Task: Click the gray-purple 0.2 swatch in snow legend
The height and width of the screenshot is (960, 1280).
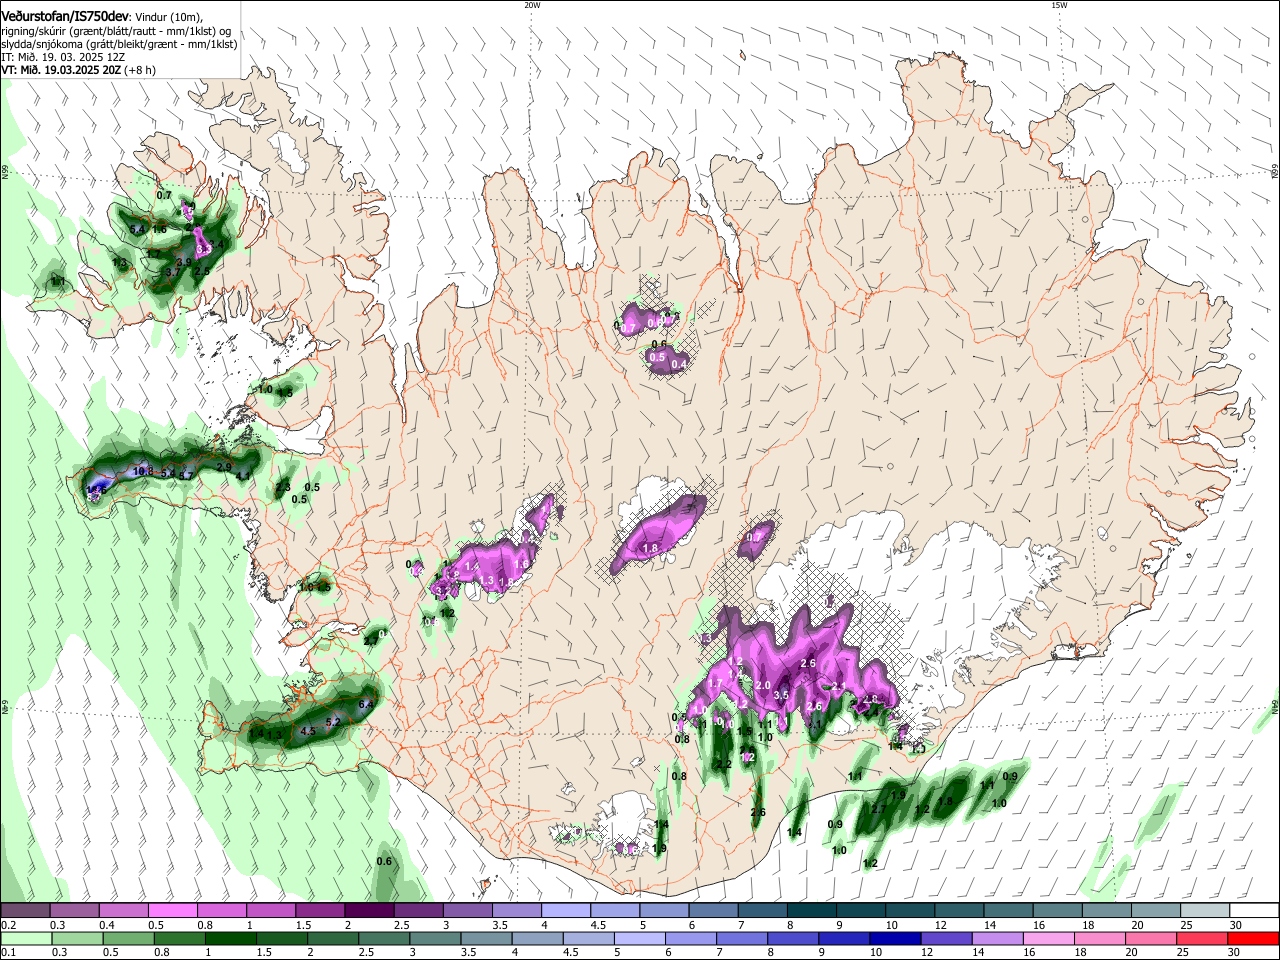Action: point(26,911)
